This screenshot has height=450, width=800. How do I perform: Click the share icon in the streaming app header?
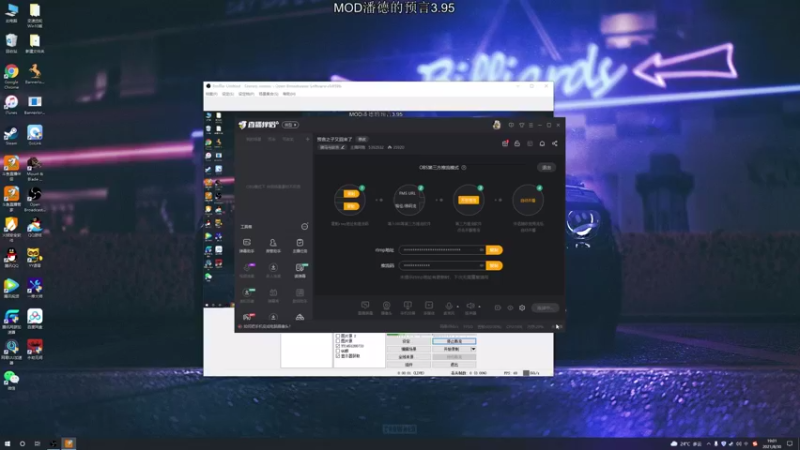[555, 144]
